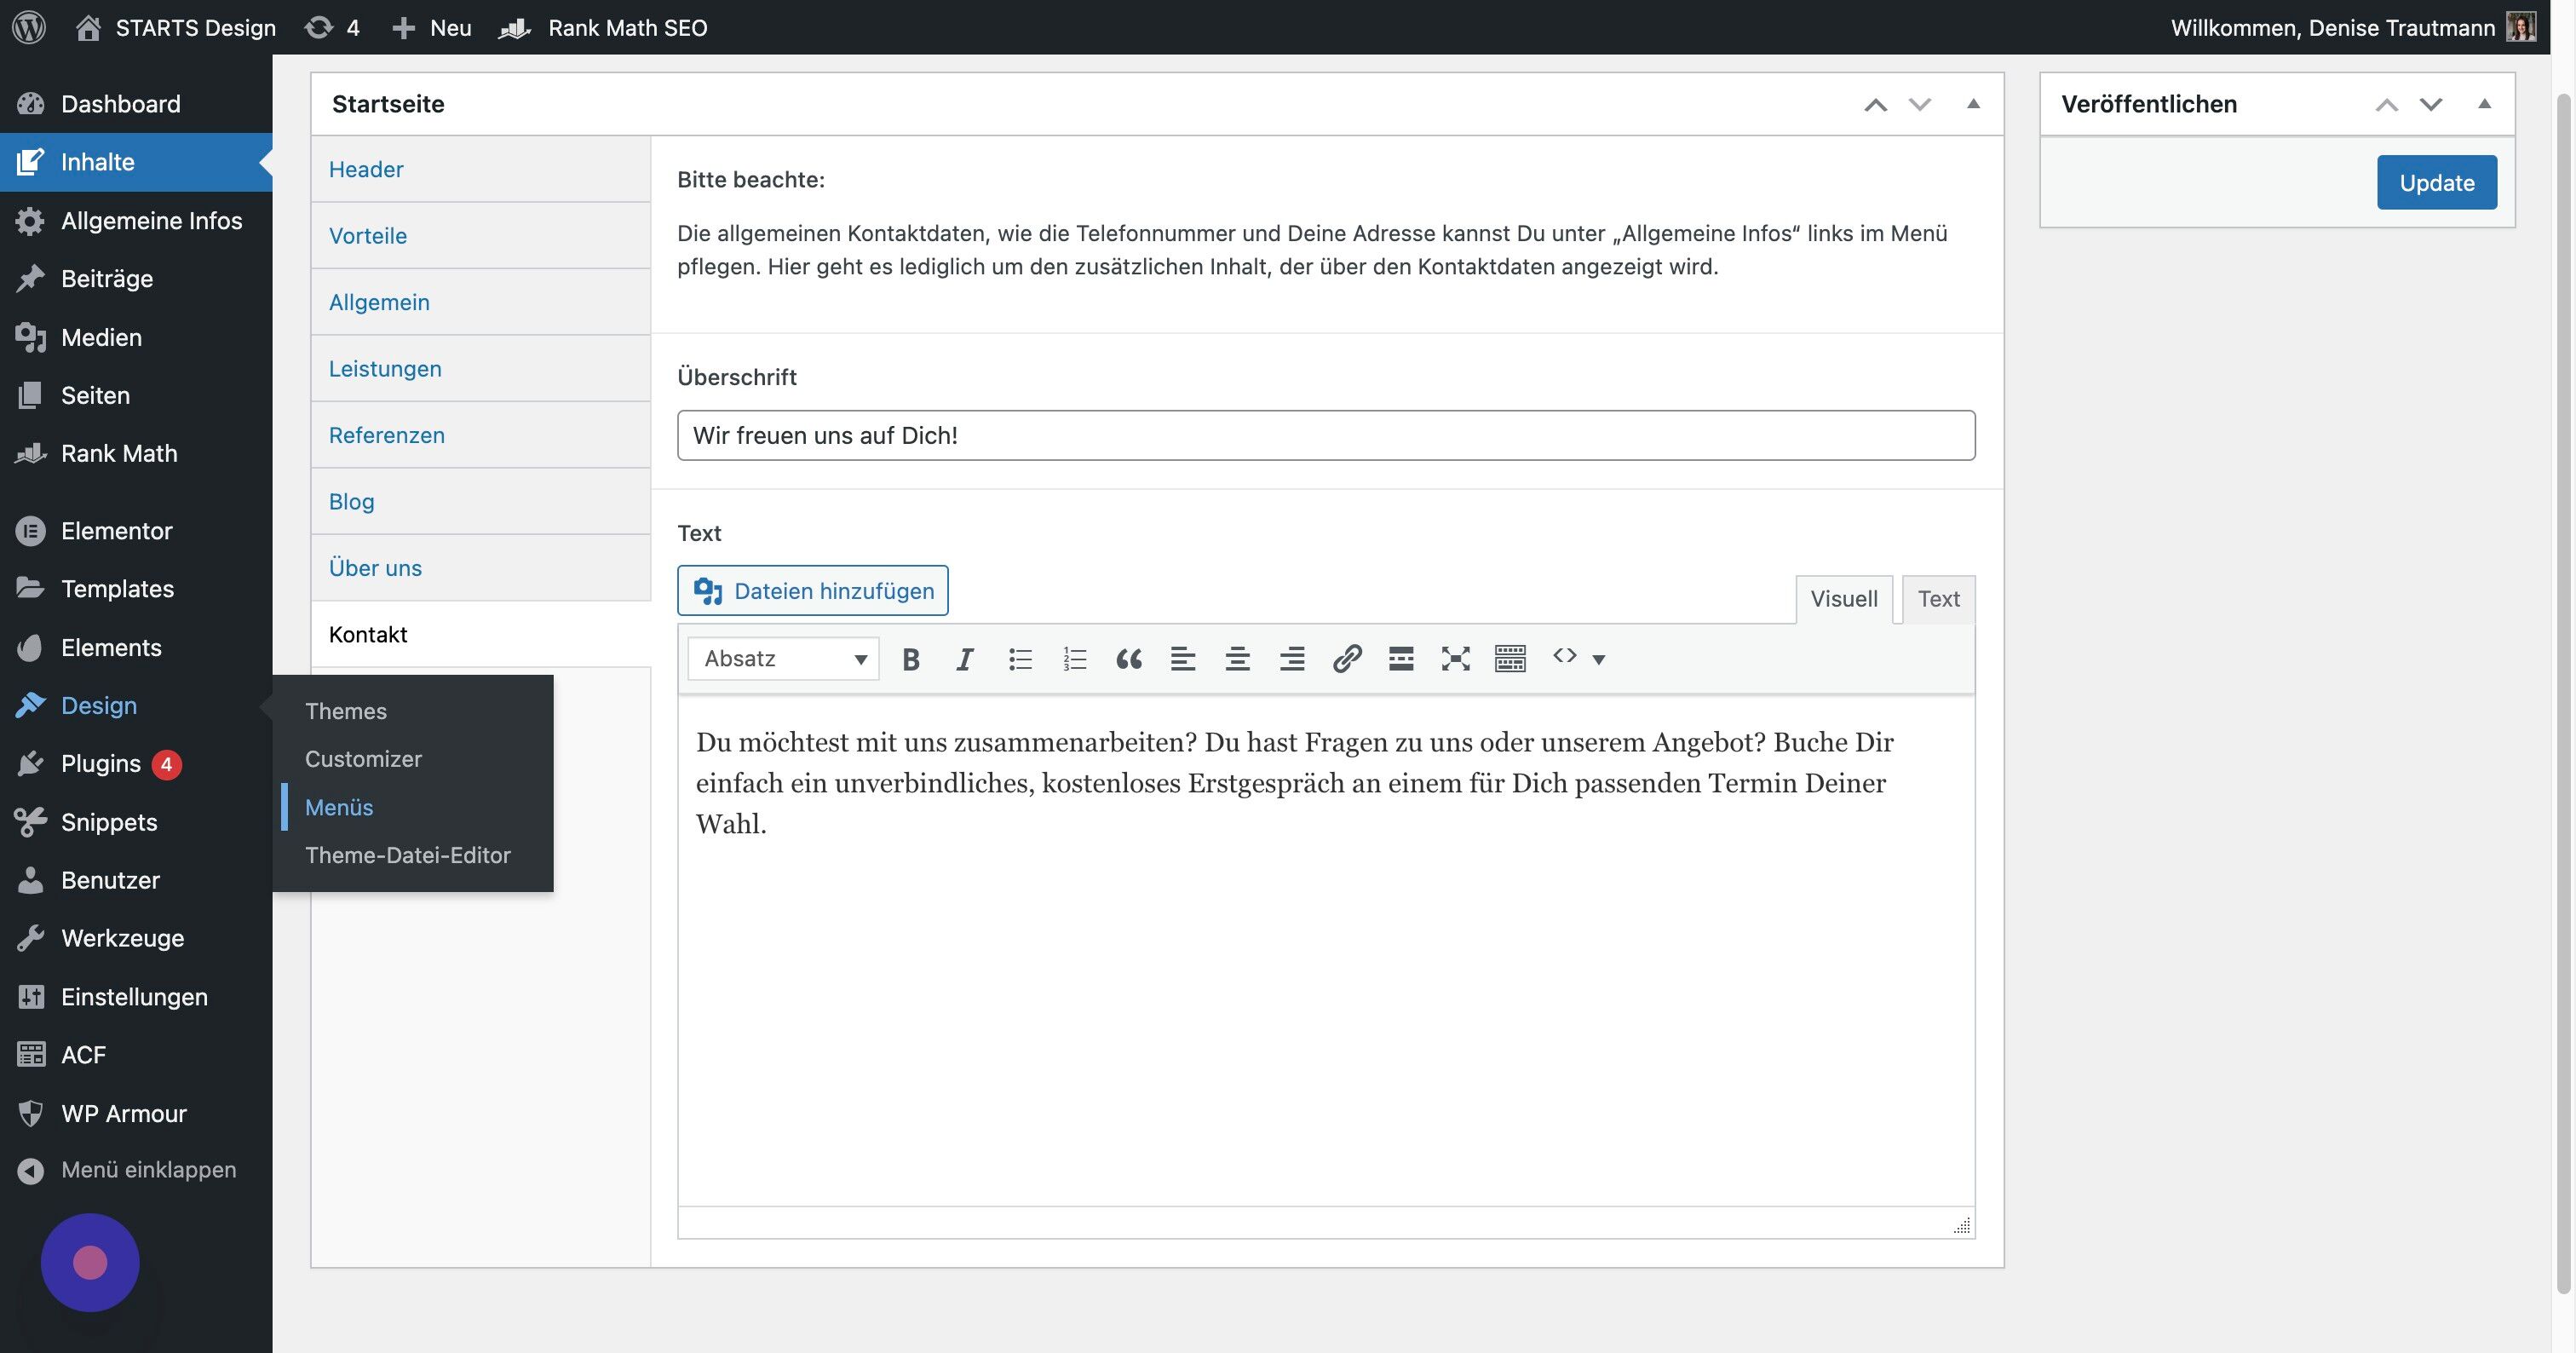Image resolution: width=2576 pixels, height=1353 pixels.
Task: Move Startseite box down
Action: click(1920, 104)
